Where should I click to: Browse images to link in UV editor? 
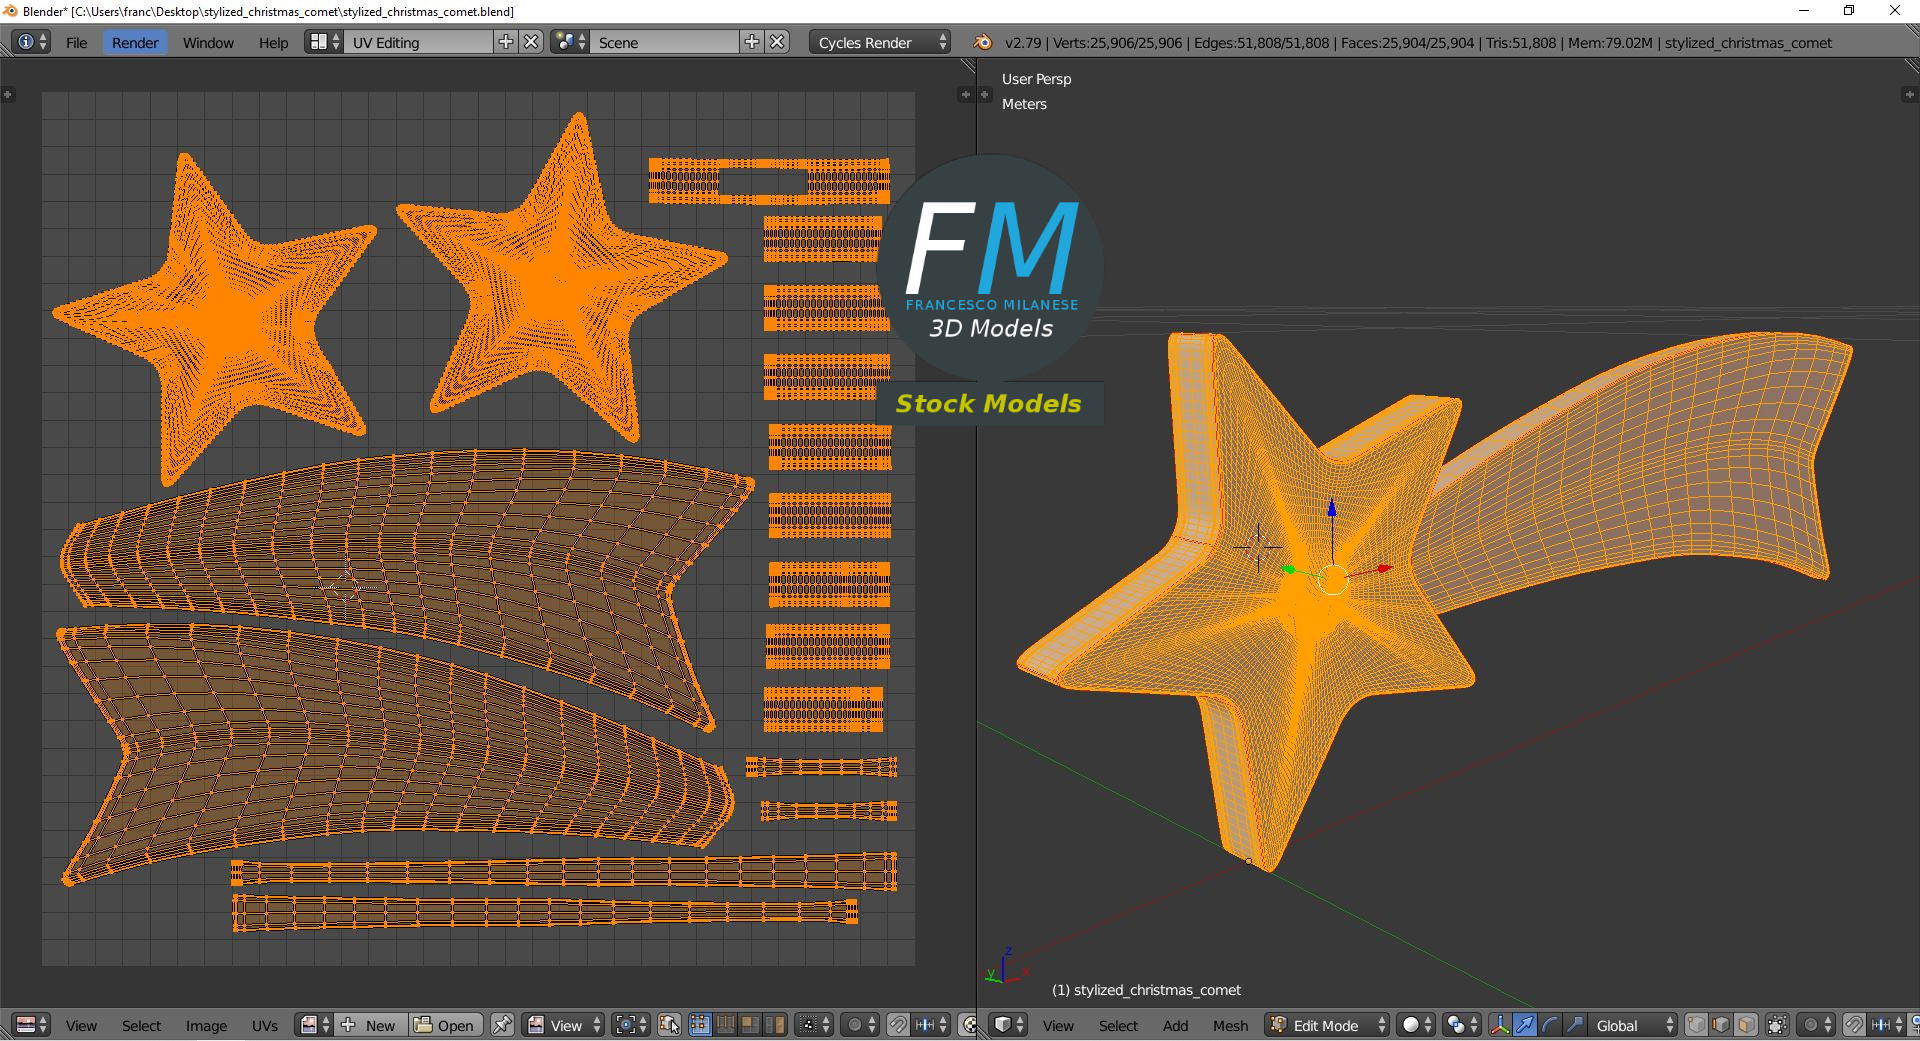pyautogui.click(x=314, y=1025)
